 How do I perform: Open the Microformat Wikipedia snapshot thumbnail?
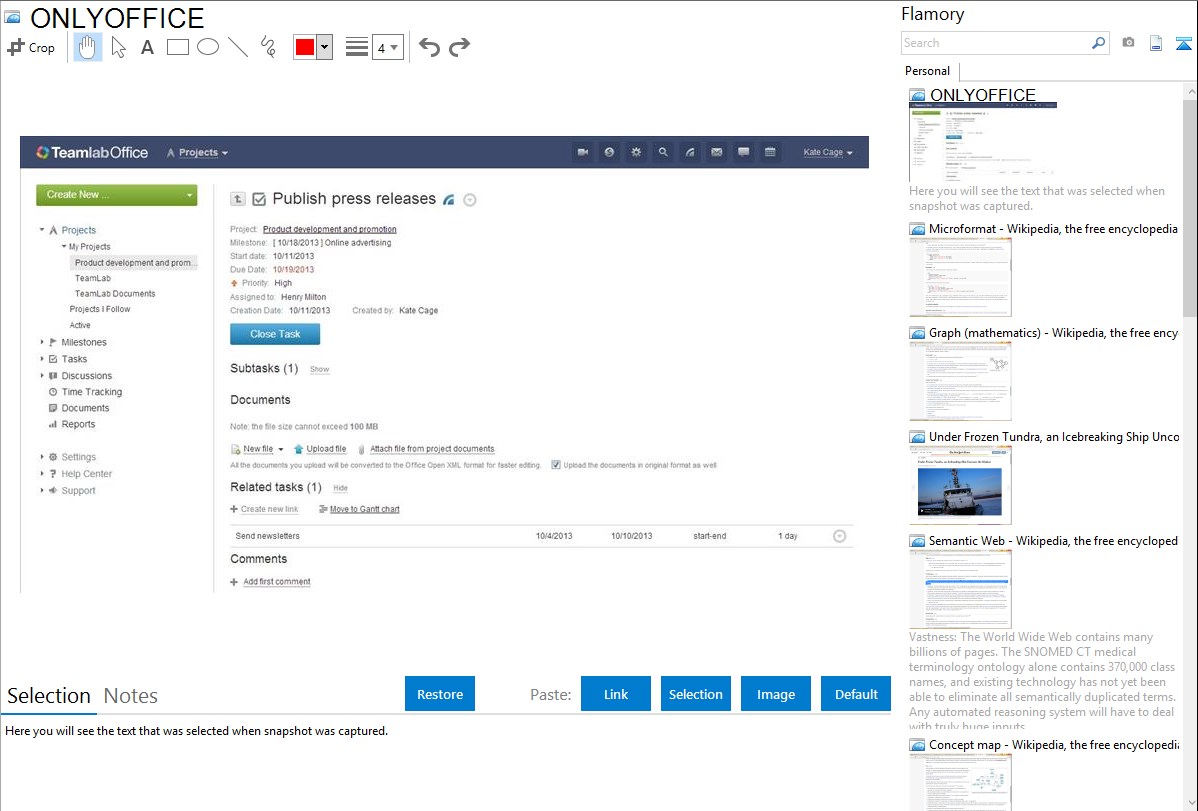[960, 277]
